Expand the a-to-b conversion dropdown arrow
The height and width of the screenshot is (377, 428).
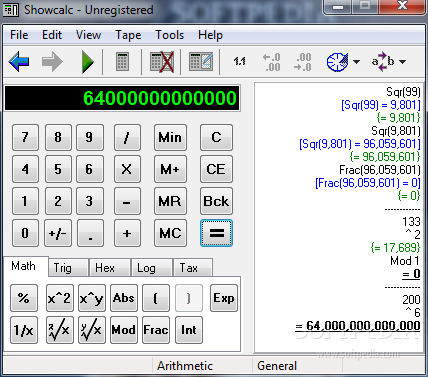click(402, 62)
